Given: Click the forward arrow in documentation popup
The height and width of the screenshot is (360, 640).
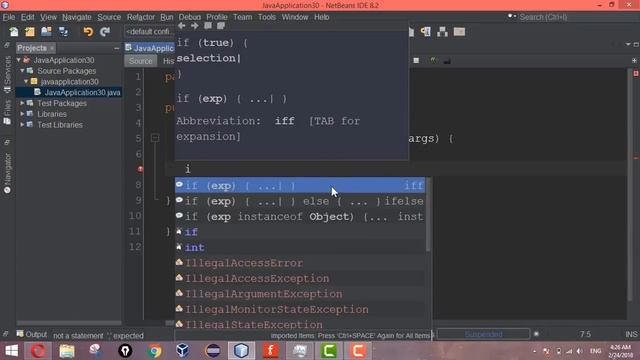Looking at the screenshot, I should point(195,26).
